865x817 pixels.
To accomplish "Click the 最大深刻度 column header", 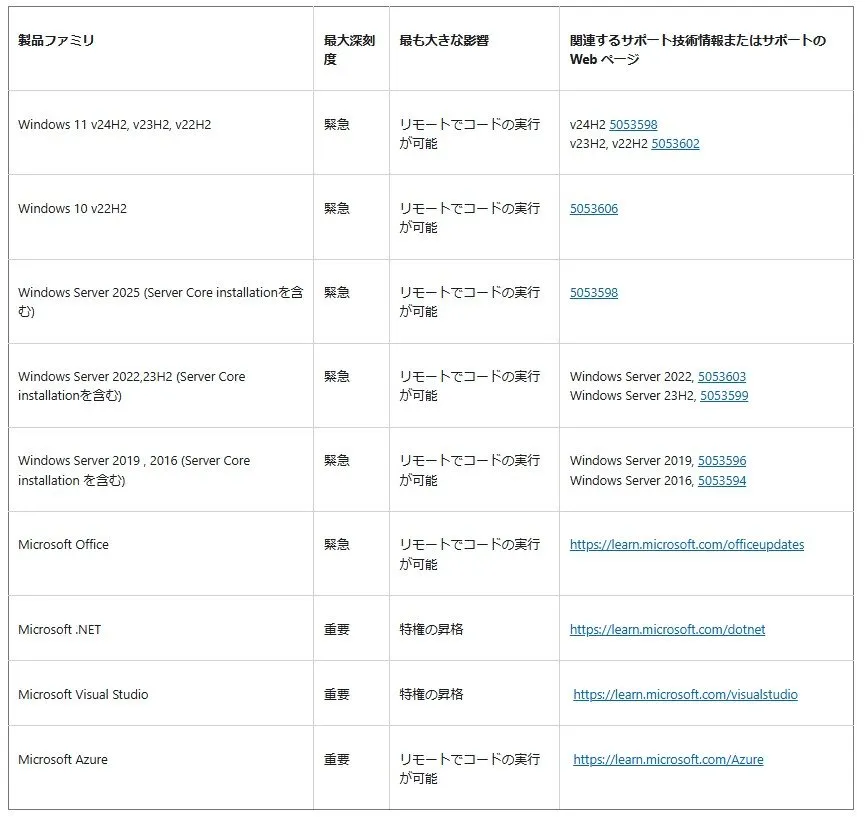I will click(x=349, y=50).
